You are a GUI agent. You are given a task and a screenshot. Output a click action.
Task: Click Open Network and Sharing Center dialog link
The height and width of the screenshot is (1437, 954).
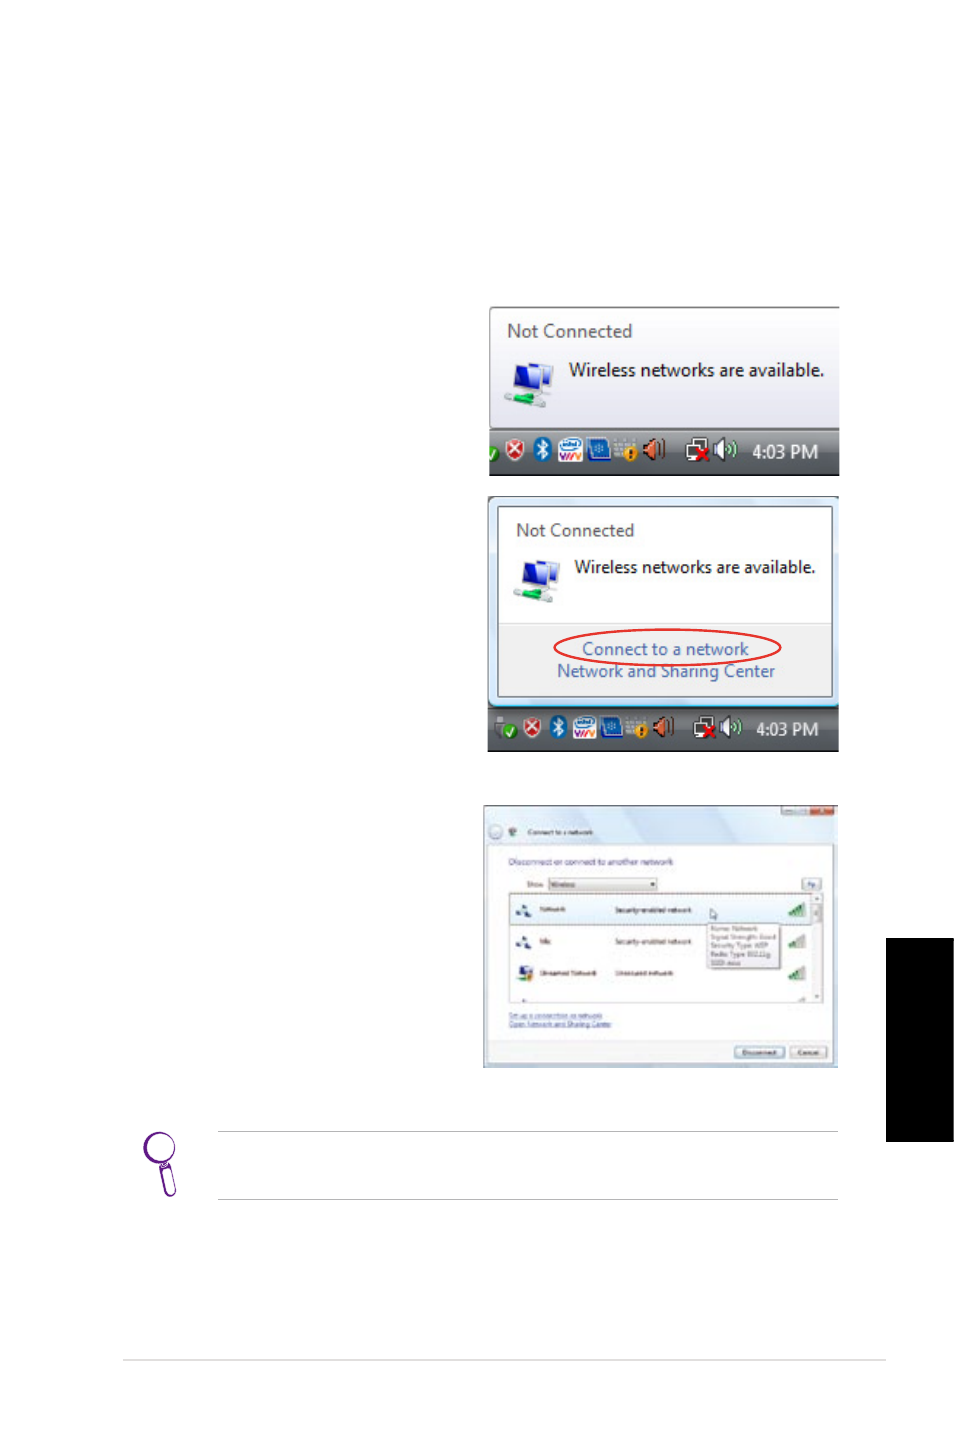[x=560, y=1024]
